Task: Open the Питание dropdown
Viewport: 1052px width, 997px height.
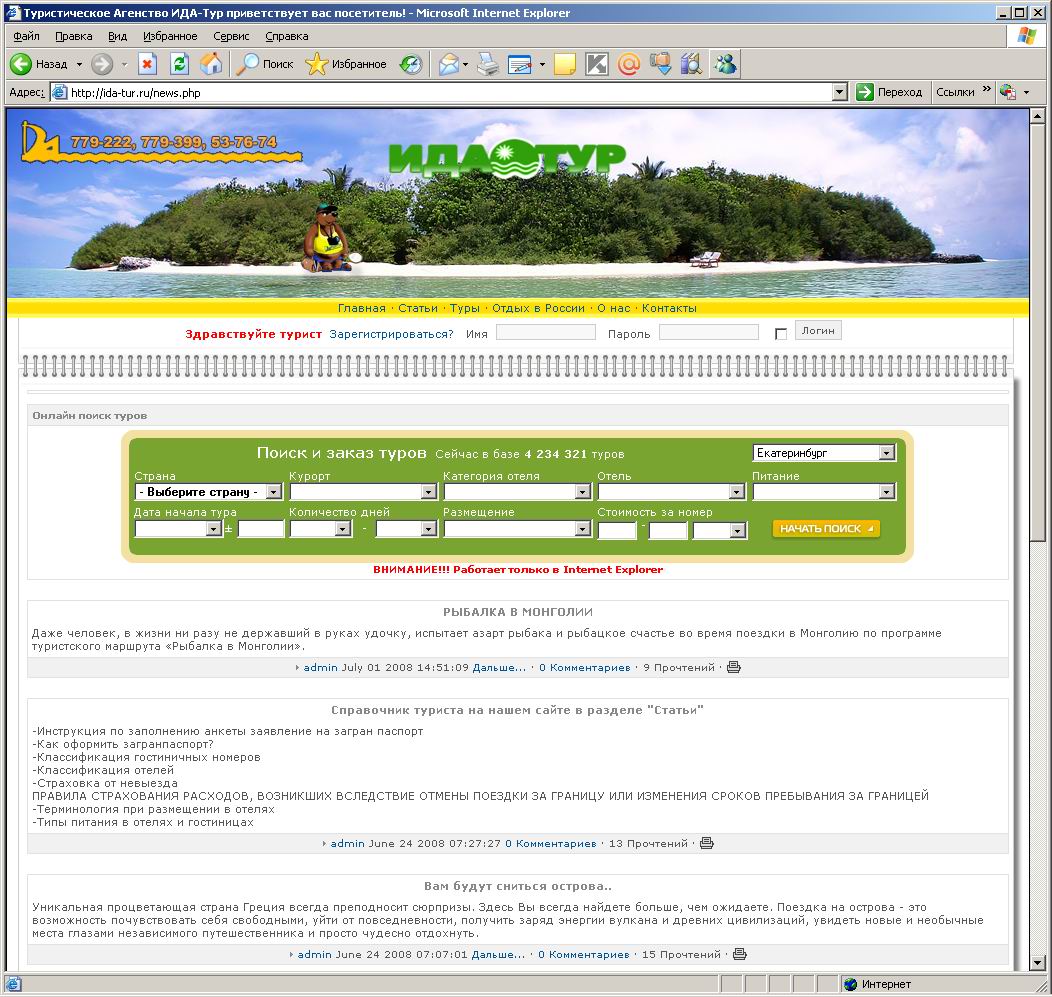Action: 824,492
